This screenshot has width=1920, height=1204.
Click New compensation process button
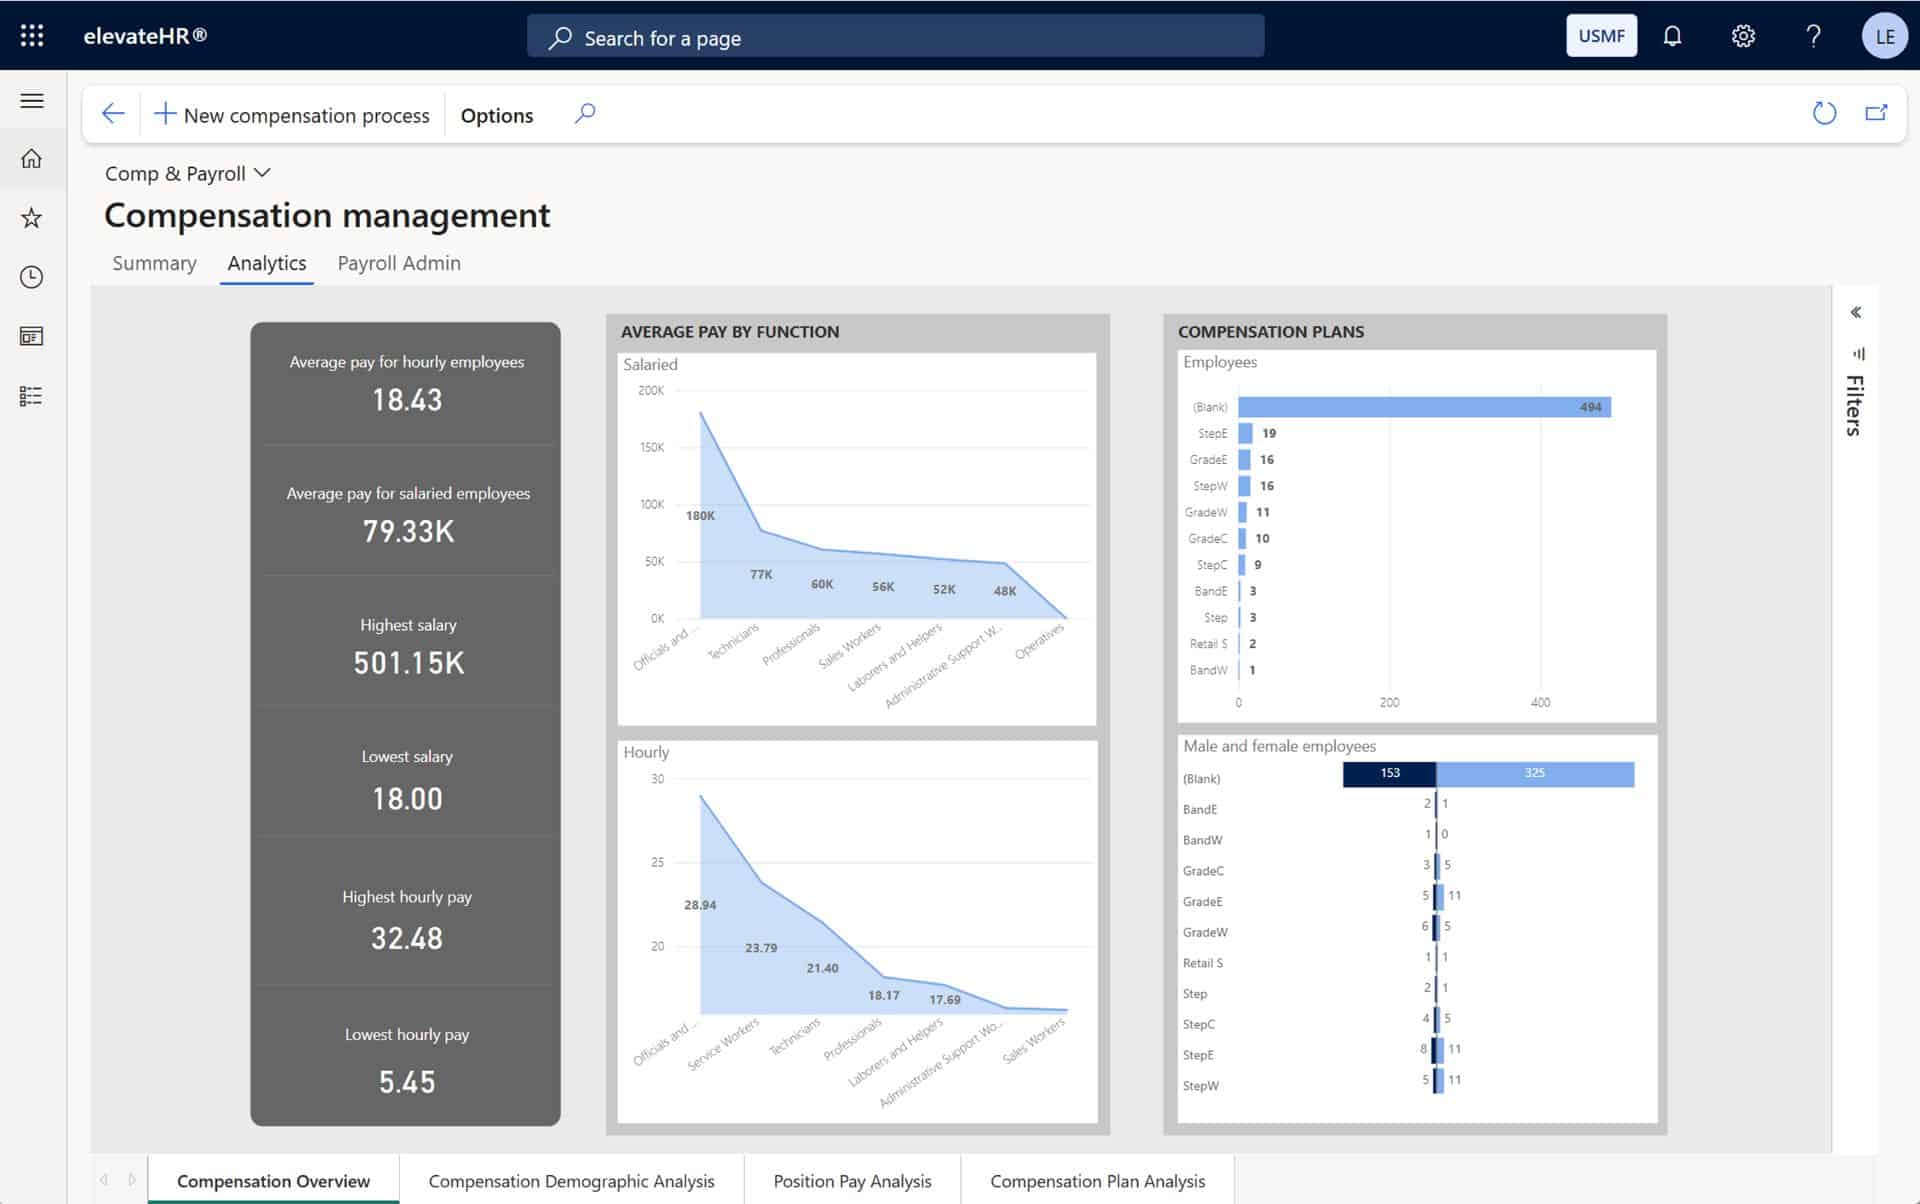tap(292, 115)
